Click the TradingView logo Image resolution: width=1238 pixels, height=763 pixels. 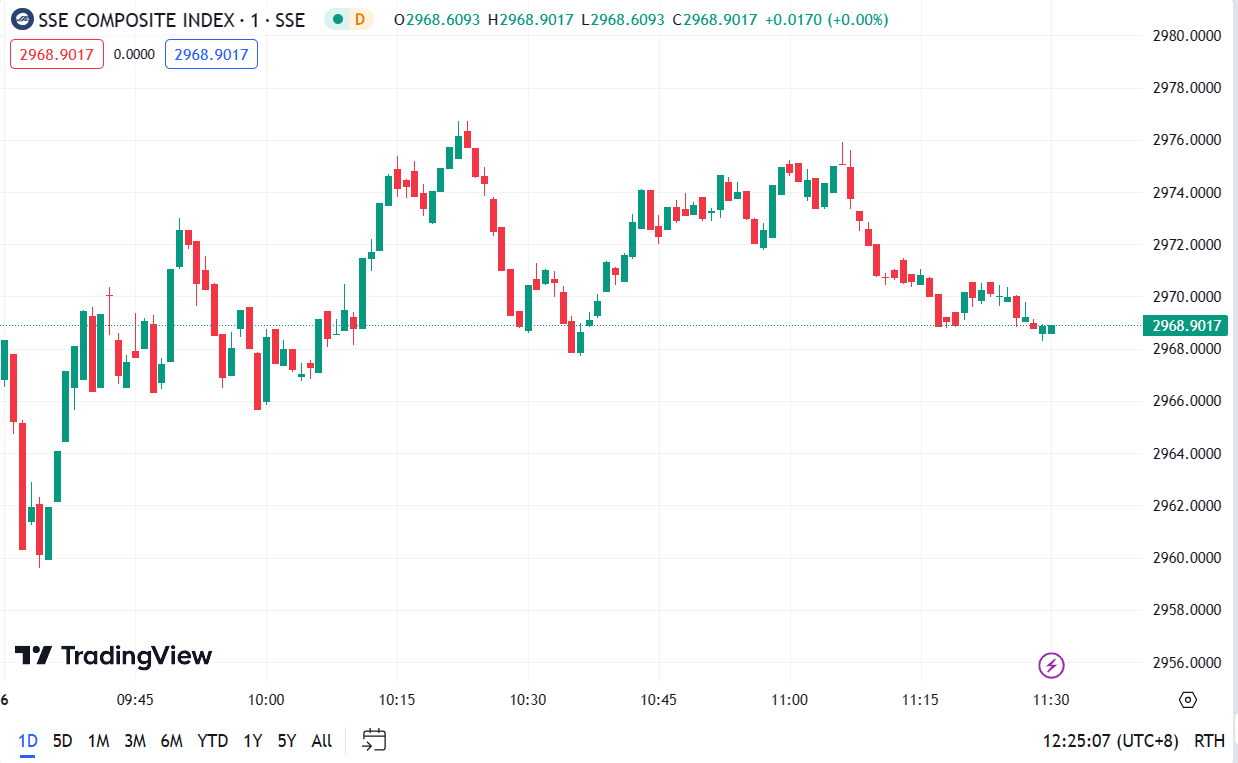[x=113, y=656]
